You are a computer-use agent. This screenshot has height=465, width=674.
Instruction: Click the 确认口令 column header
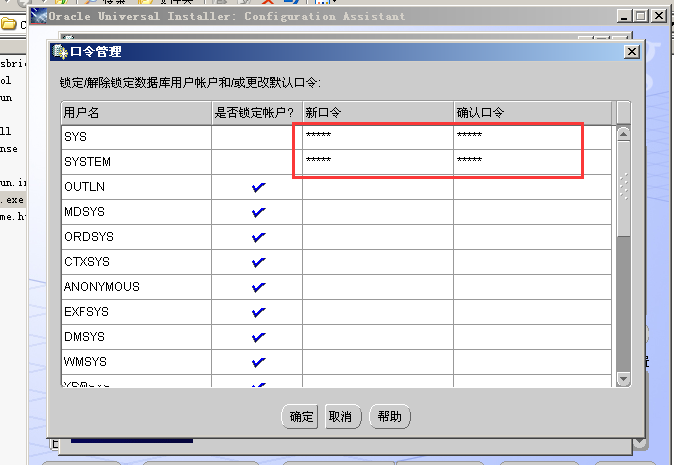[532, 113]
